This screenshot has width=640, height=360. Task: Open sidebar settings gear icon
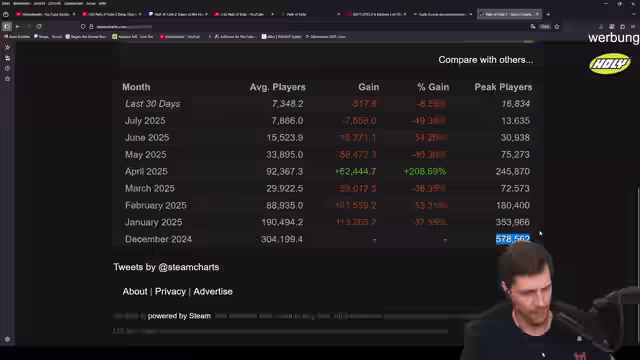click(7, 339)
